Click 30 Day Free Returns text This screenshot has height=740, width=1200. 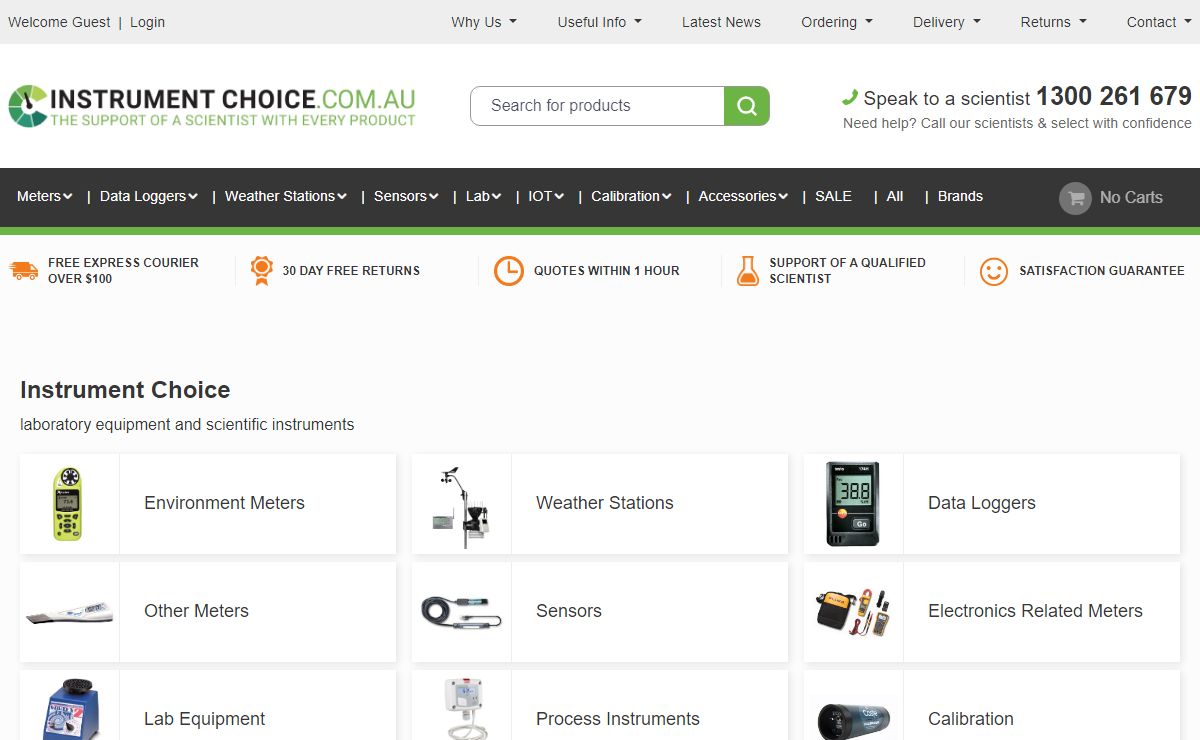[x=351, y=271]
